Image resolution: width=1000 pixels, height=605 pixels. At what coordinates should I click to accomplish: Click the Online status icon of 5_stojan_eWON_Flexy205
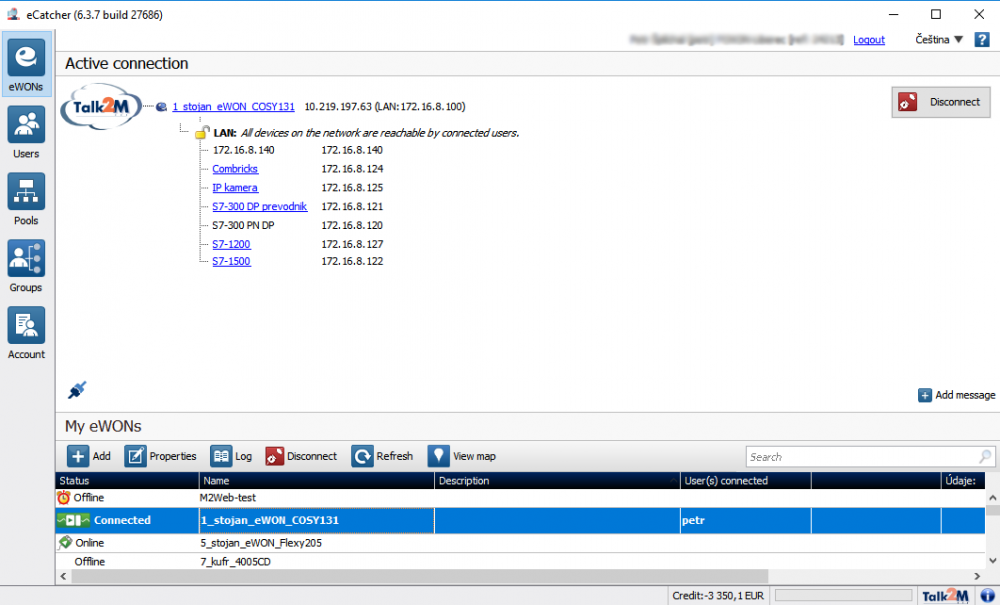65,543
